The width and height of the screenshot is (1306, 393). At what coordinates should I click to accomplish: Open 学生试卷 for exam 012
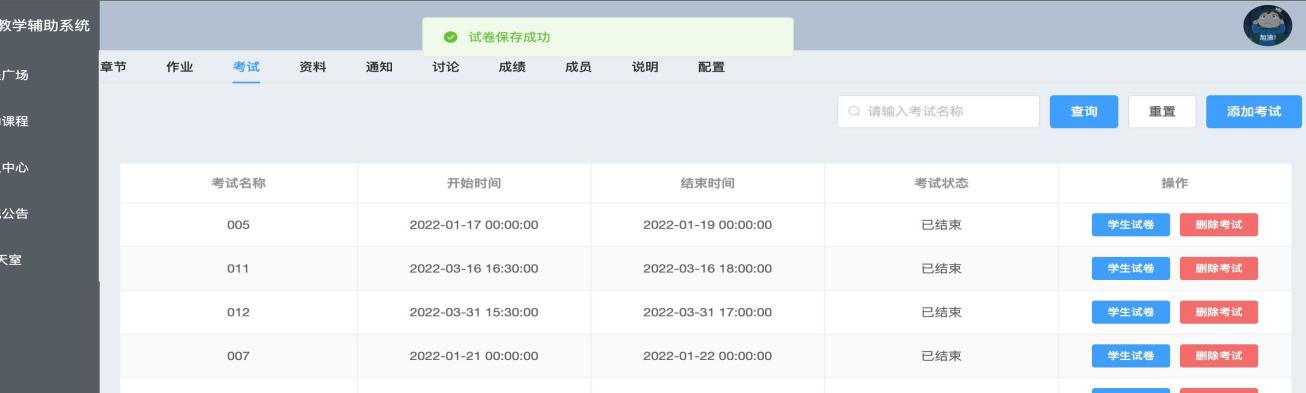point(1131,312)
